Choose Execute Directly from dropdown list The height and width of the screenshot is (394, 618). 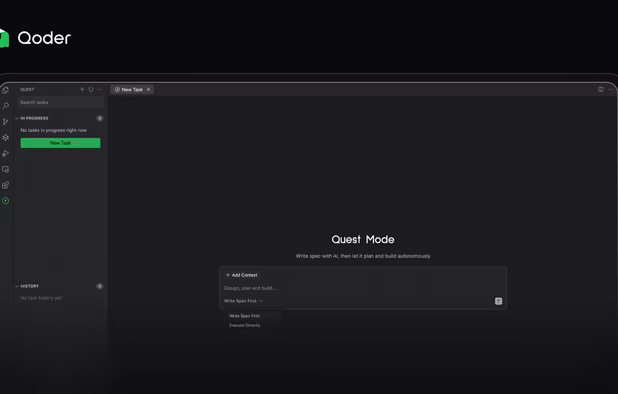245,325
